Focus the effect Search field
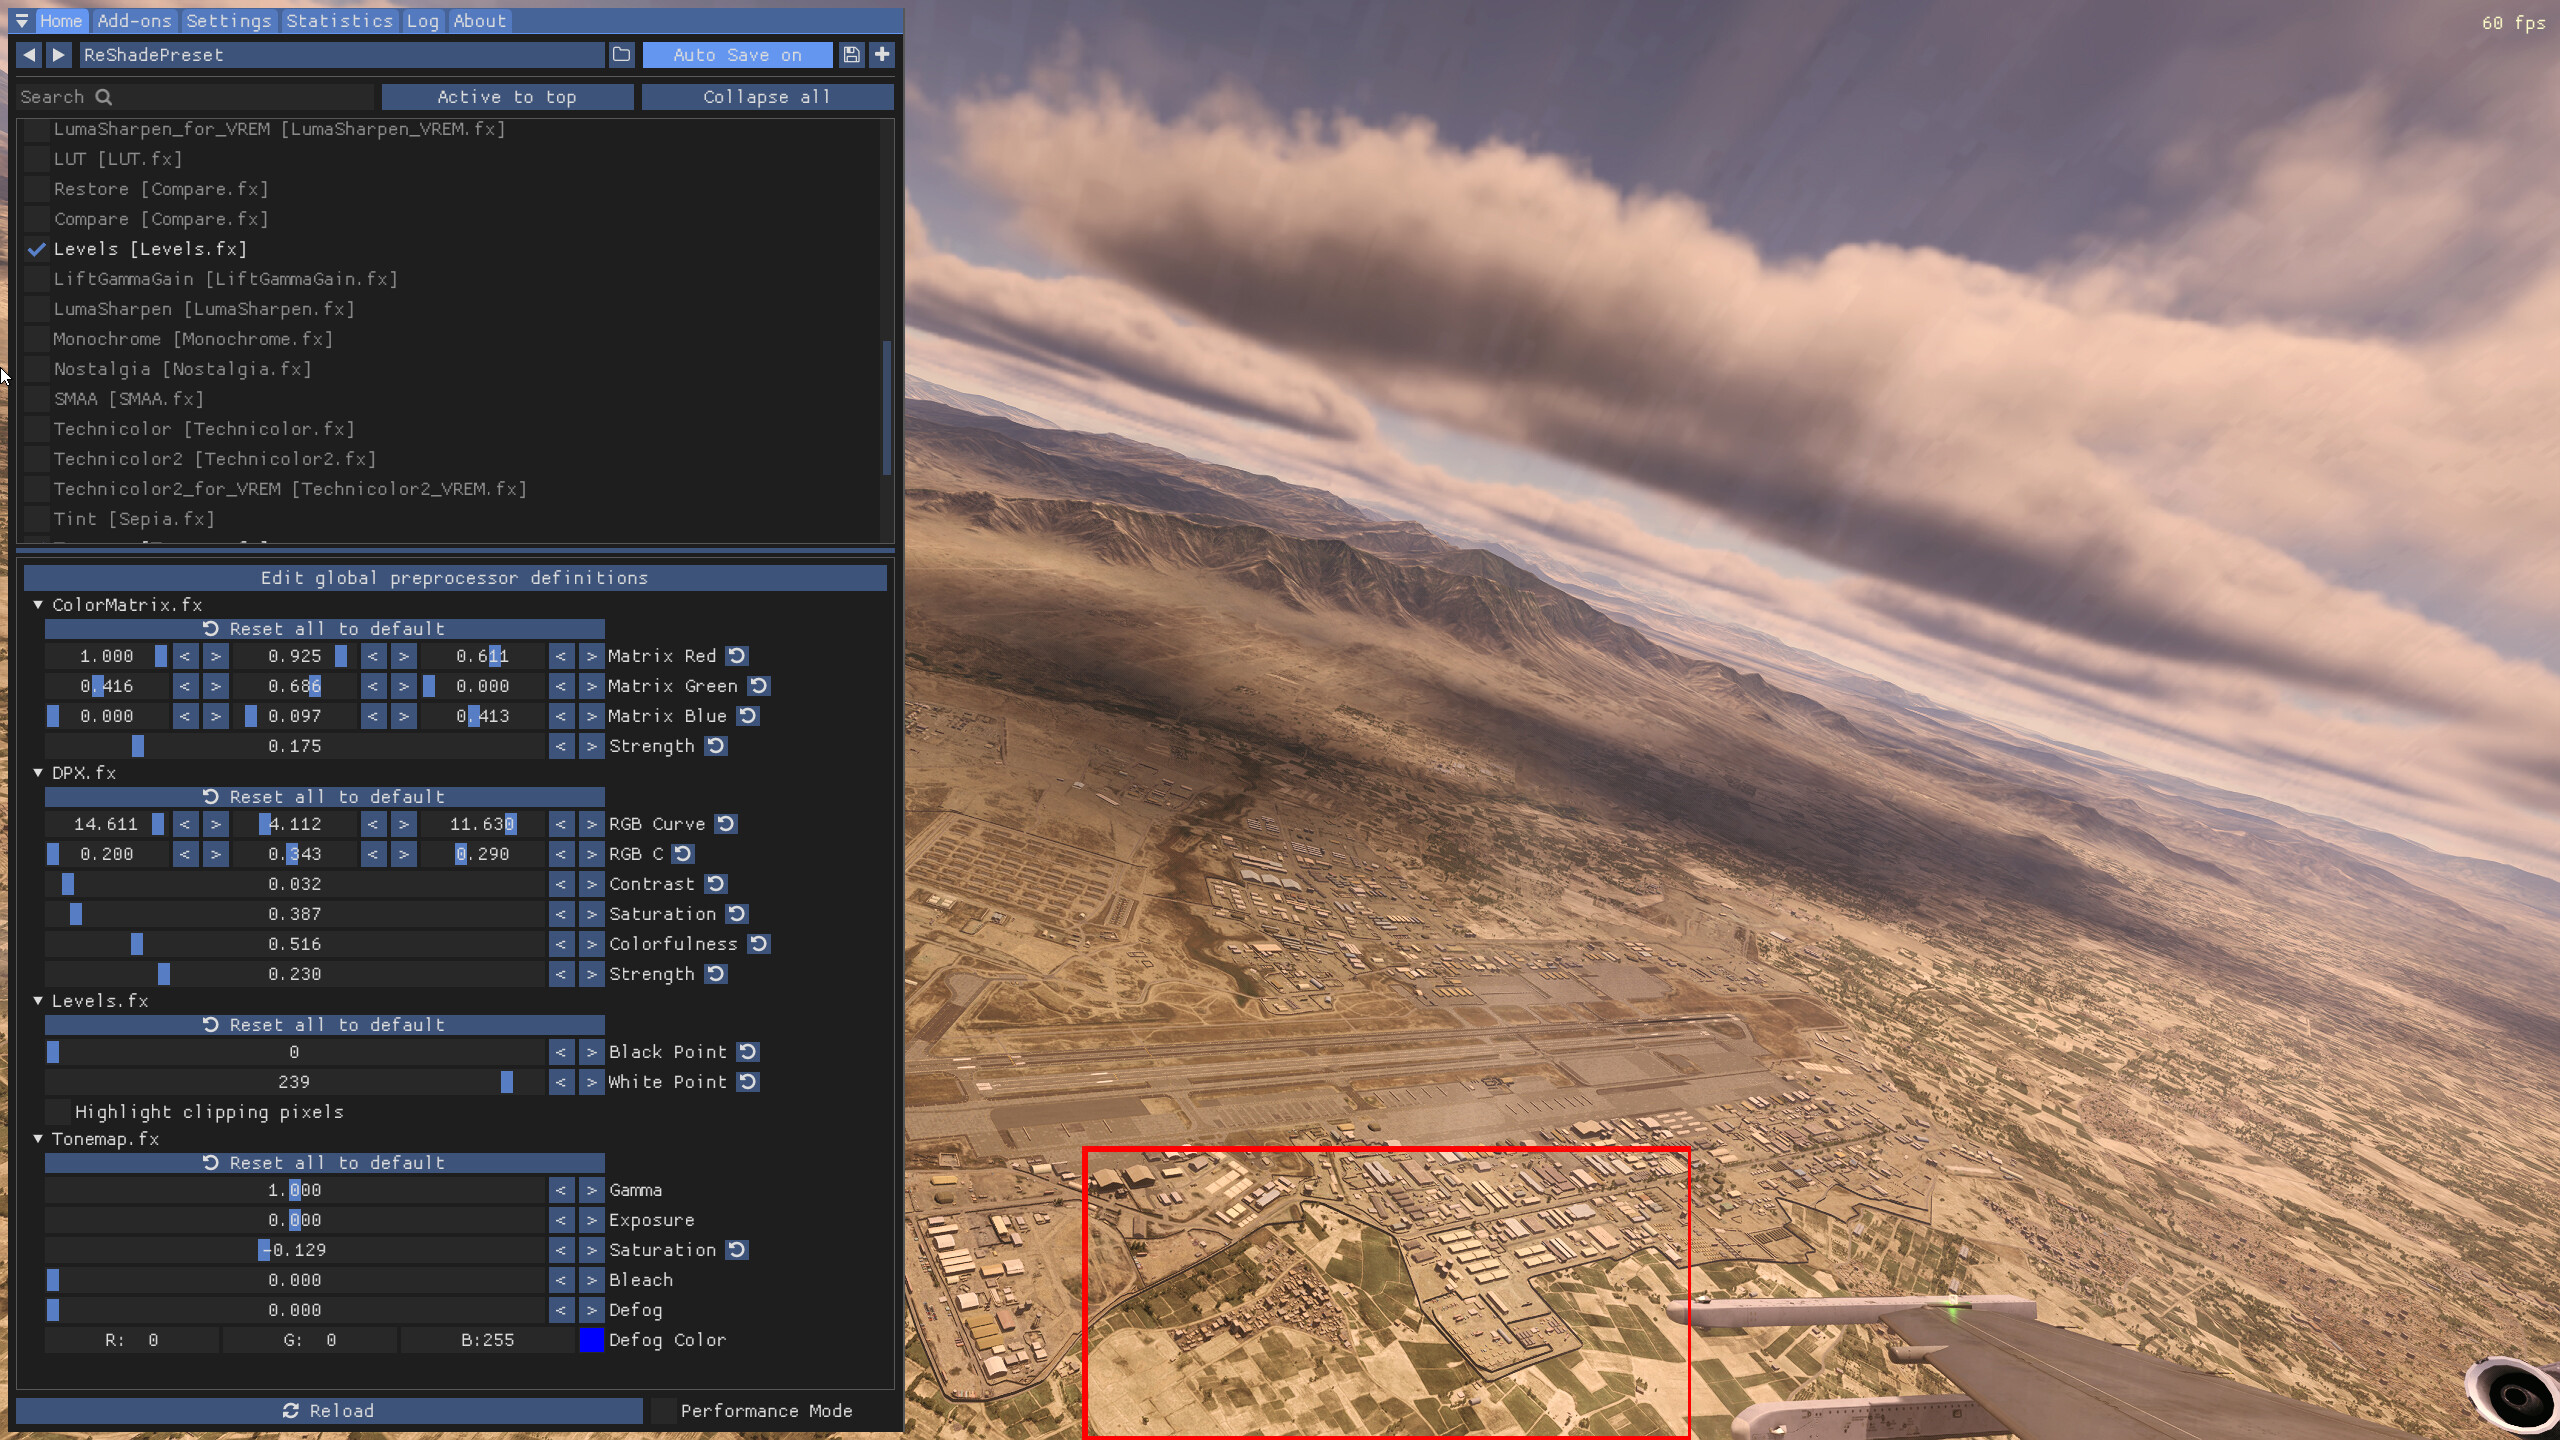The width and height of the screenshot is (2560, 1440). pos(195,97)
